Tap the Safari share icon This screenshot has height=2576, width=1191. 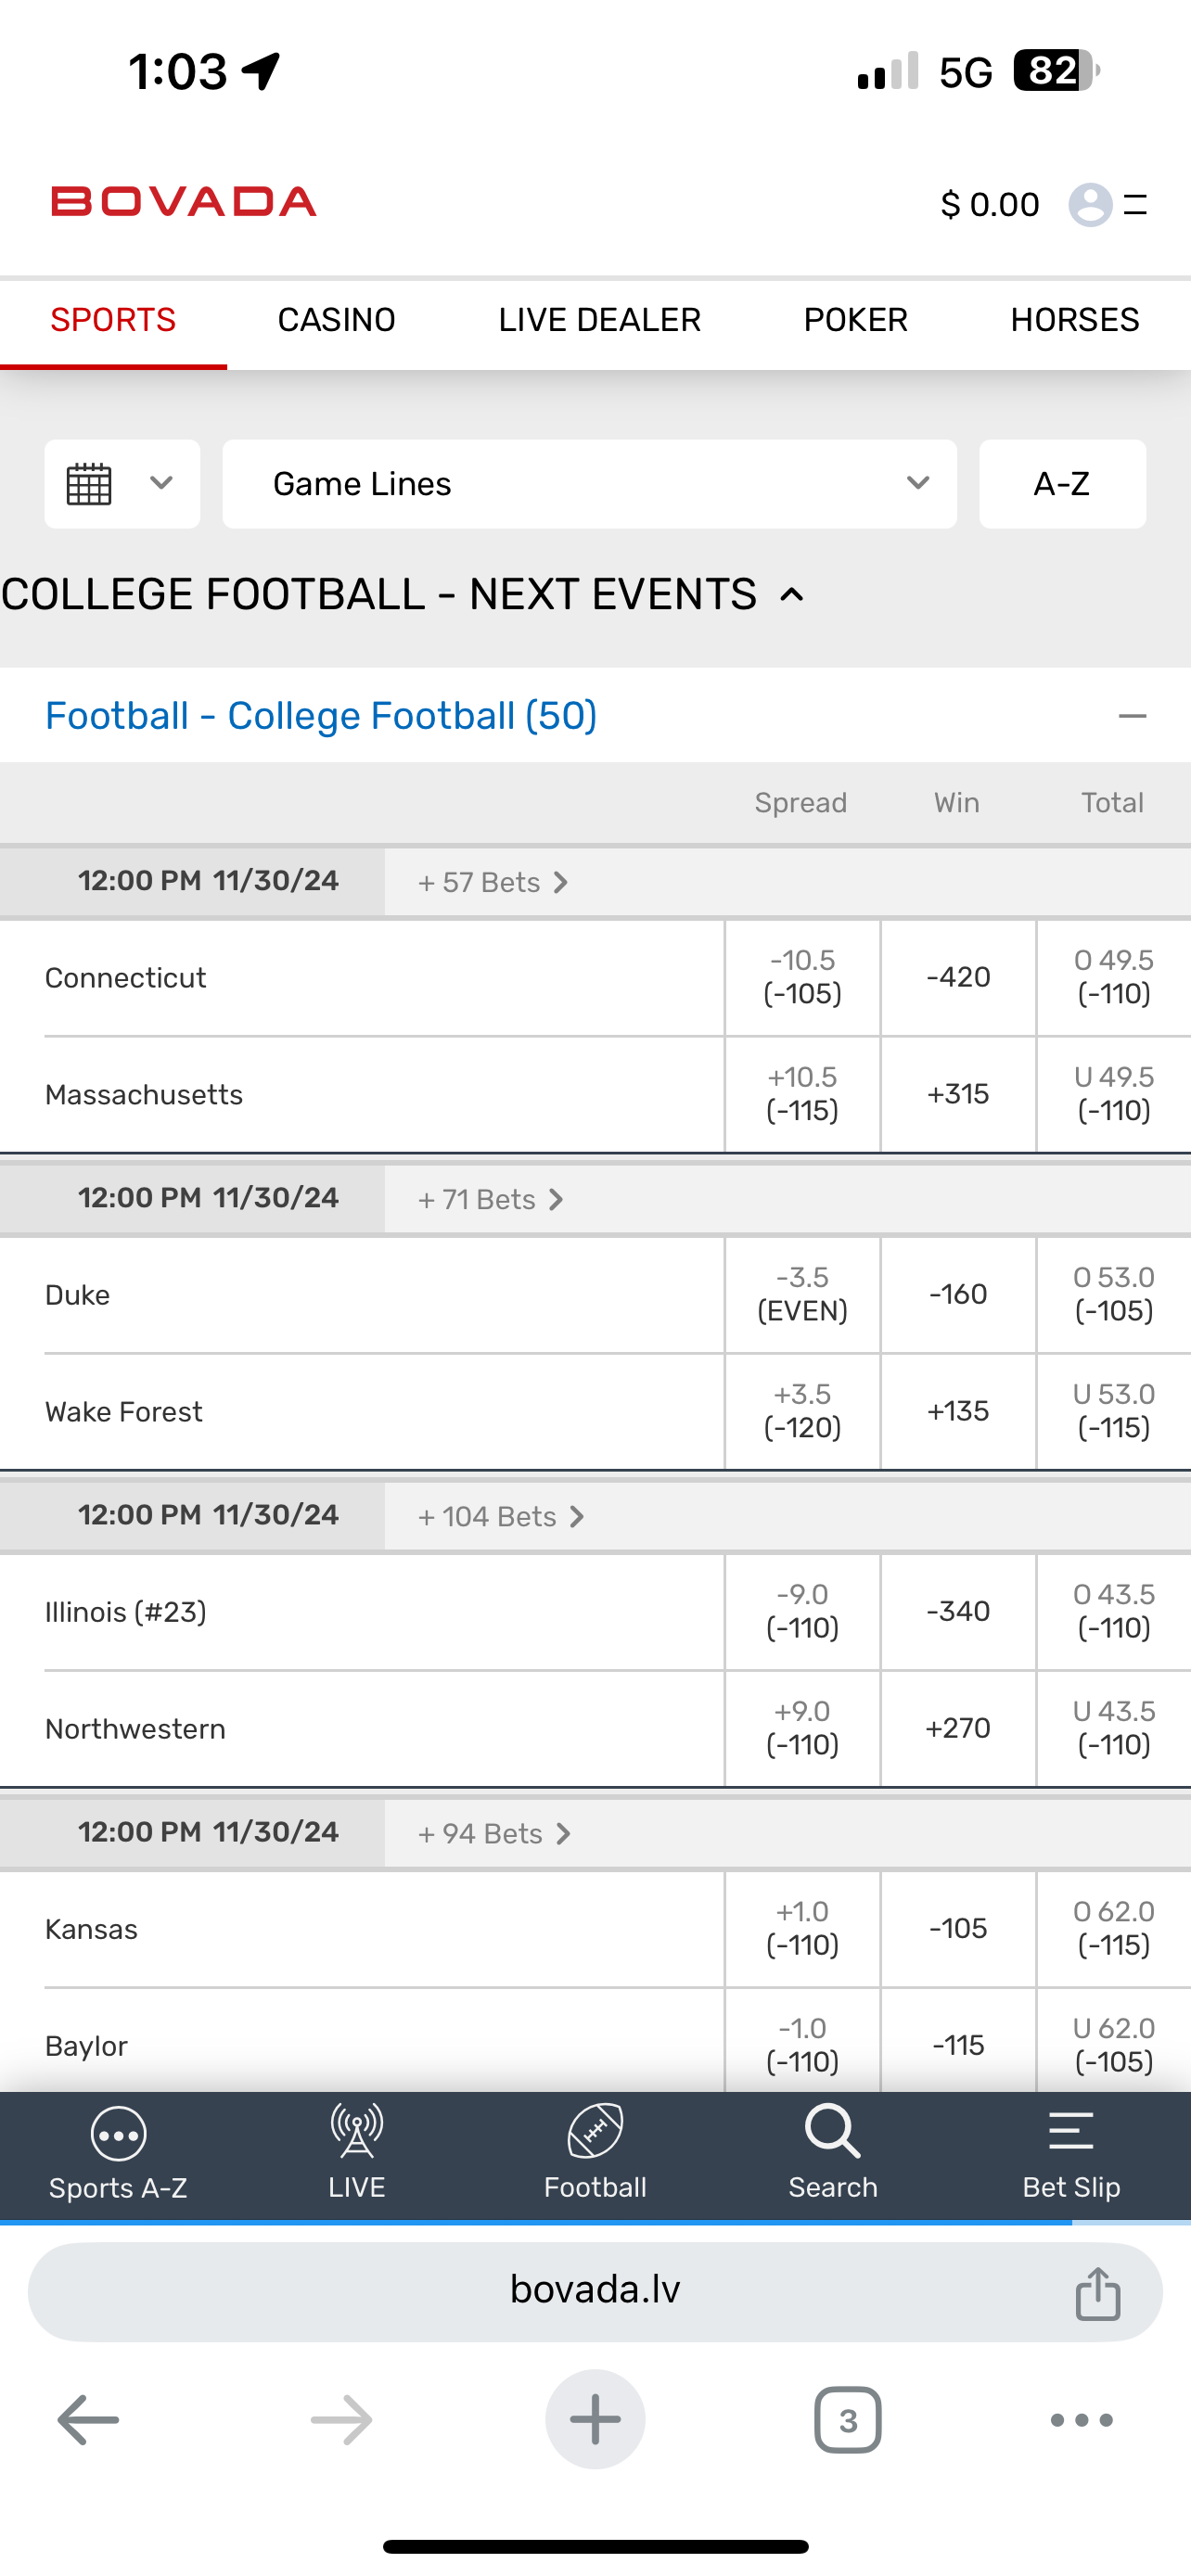click(x=1098, y=2293)
